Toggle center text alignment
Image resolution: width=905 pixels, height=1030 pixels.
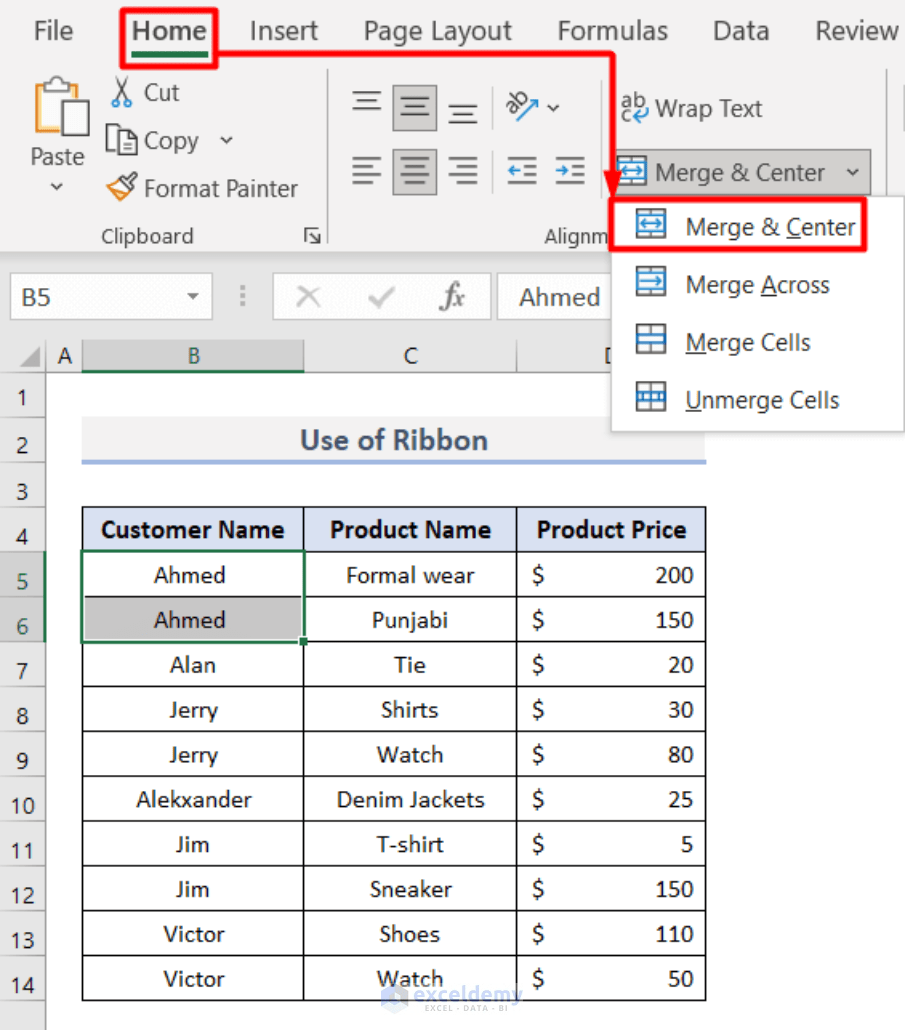[414, 171]
